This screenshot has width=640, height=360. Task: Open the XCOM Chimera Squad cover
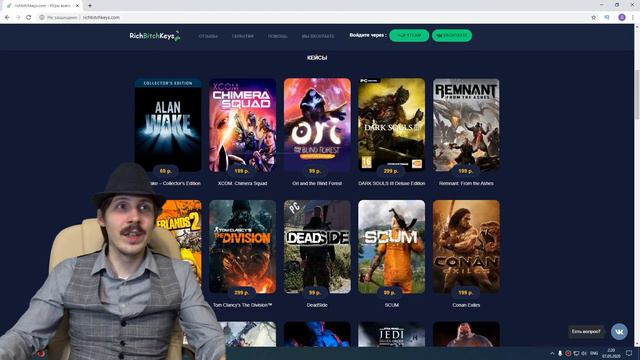click(x=242, y=125)
